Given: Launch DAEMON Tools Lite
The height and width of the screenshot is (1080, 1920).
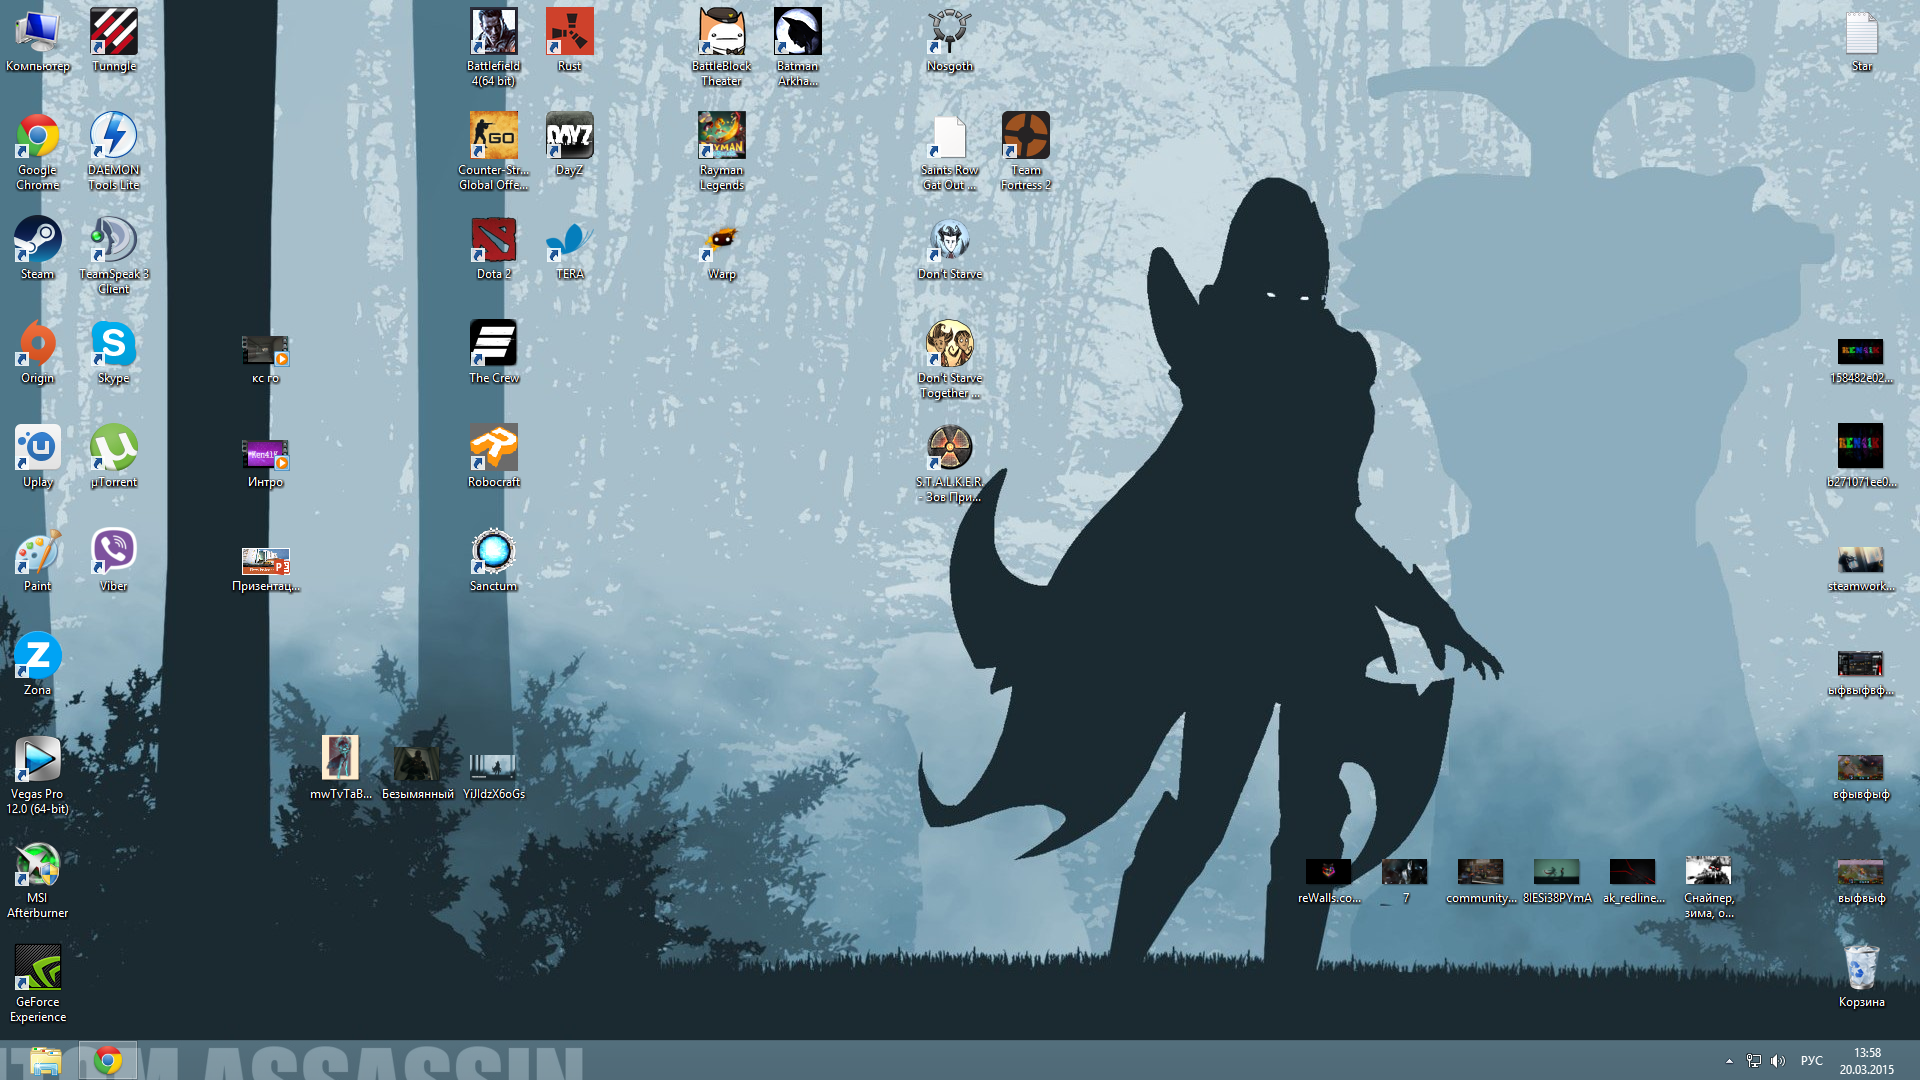Looking at the screenshot, I should pos(114,151).
